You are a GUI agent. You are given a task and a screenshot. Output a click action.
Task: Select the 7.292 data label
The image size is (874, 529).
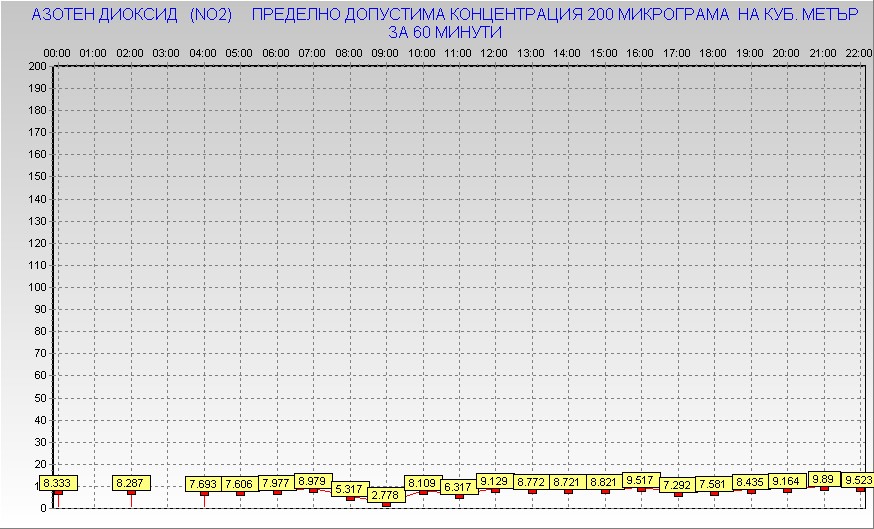tap(678, 485)
